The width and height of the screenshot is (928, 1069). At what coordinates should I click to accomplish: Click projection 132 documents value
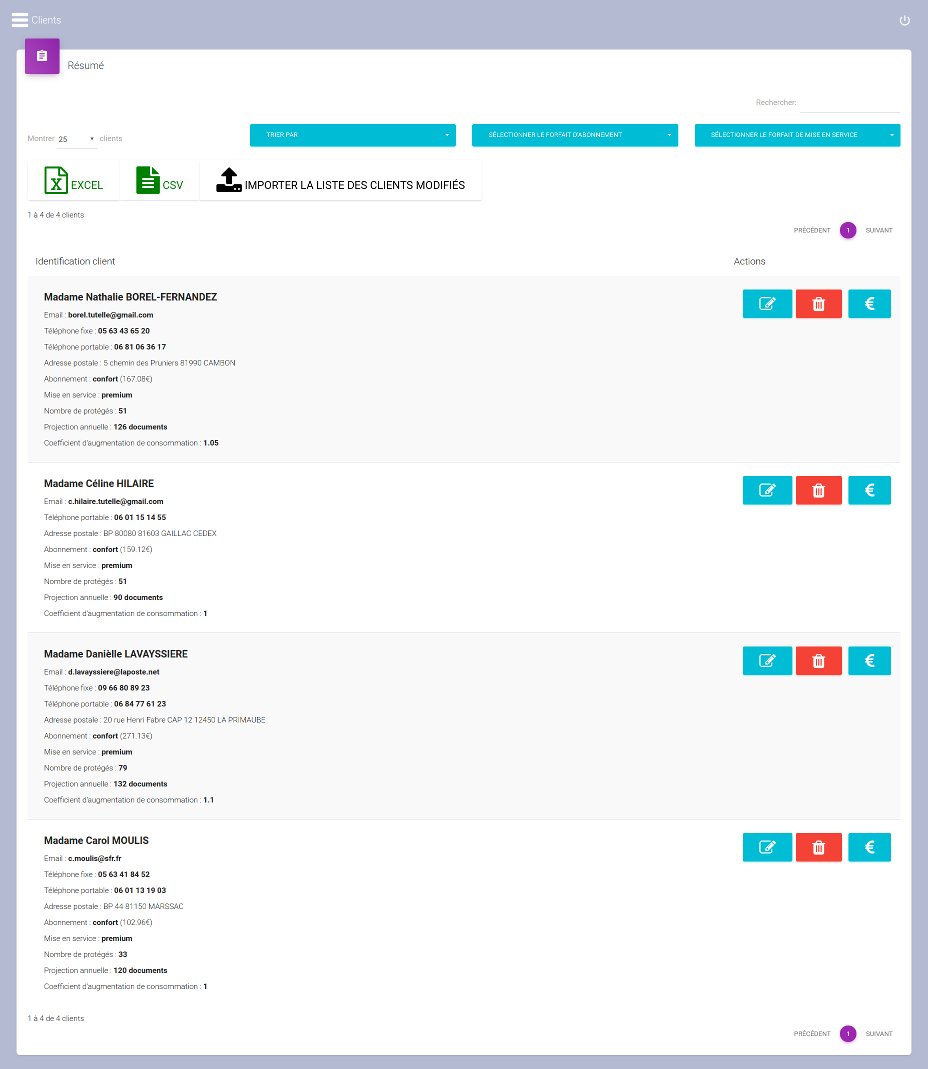[x=140, y=784]
